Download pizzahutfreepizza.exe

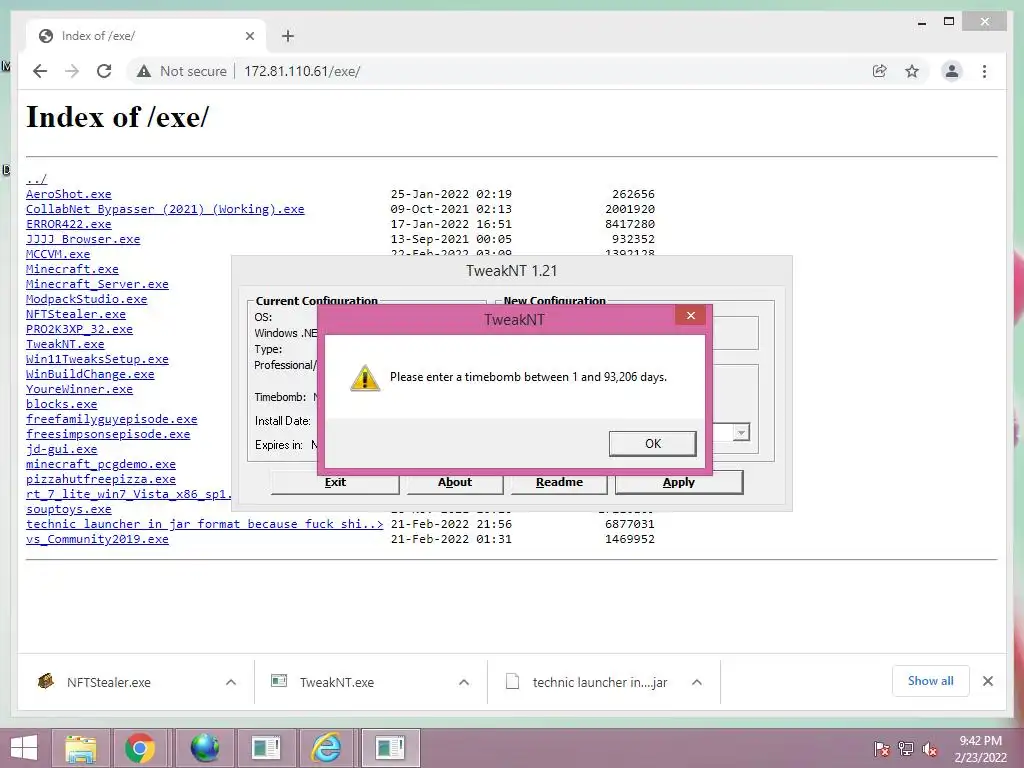(x=101, y=479)
